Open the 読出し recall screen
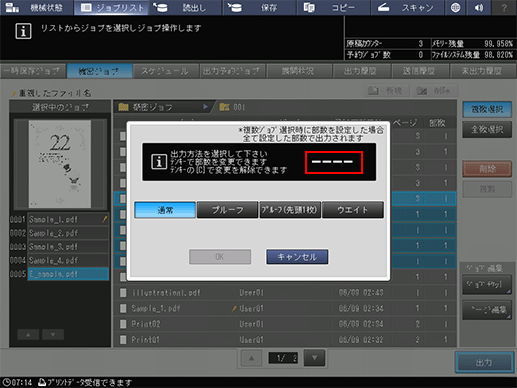Screen dimensions: 517x388 click(185, 7)
